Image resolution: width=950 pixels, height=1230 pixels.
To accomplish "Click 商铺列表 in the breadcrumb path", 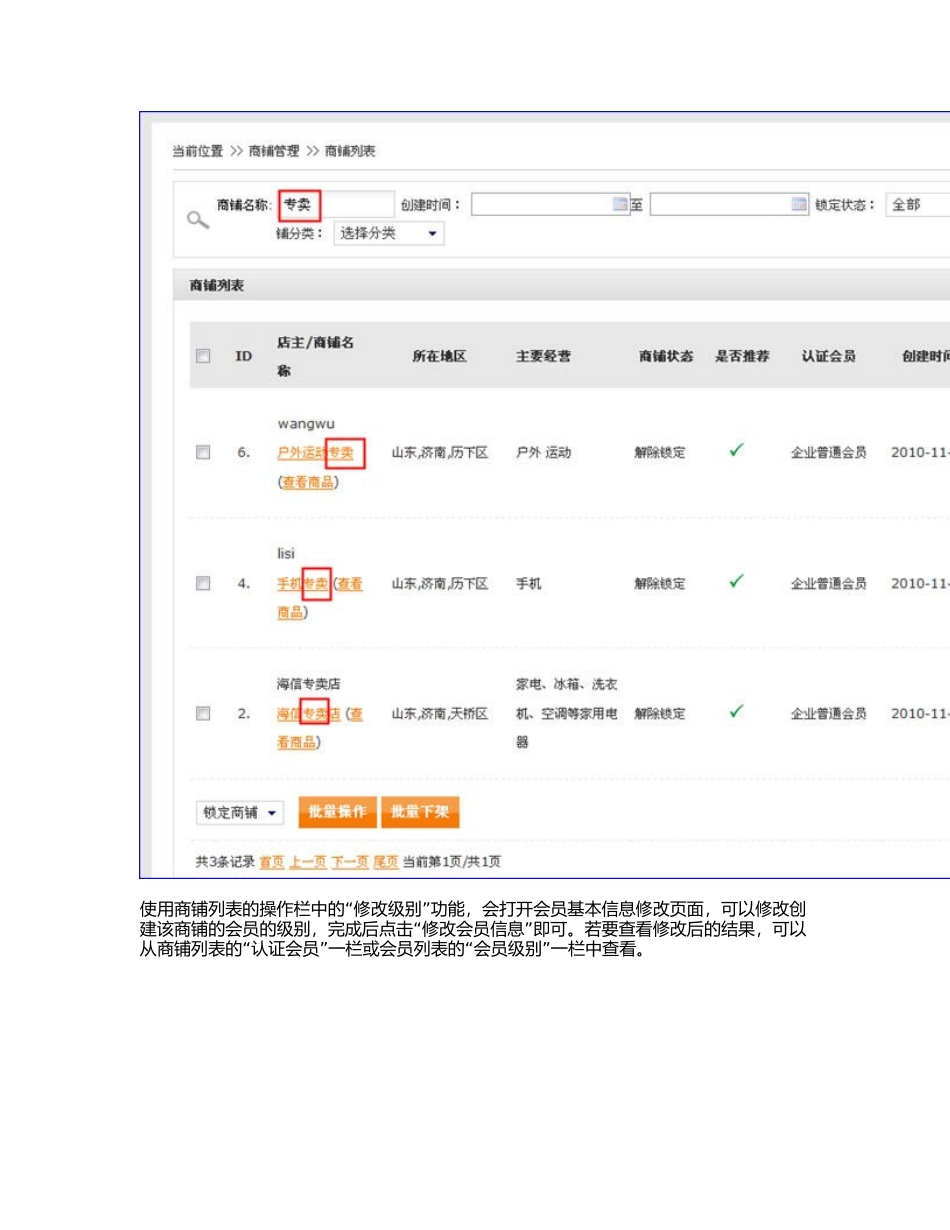I will pos(350,151).
